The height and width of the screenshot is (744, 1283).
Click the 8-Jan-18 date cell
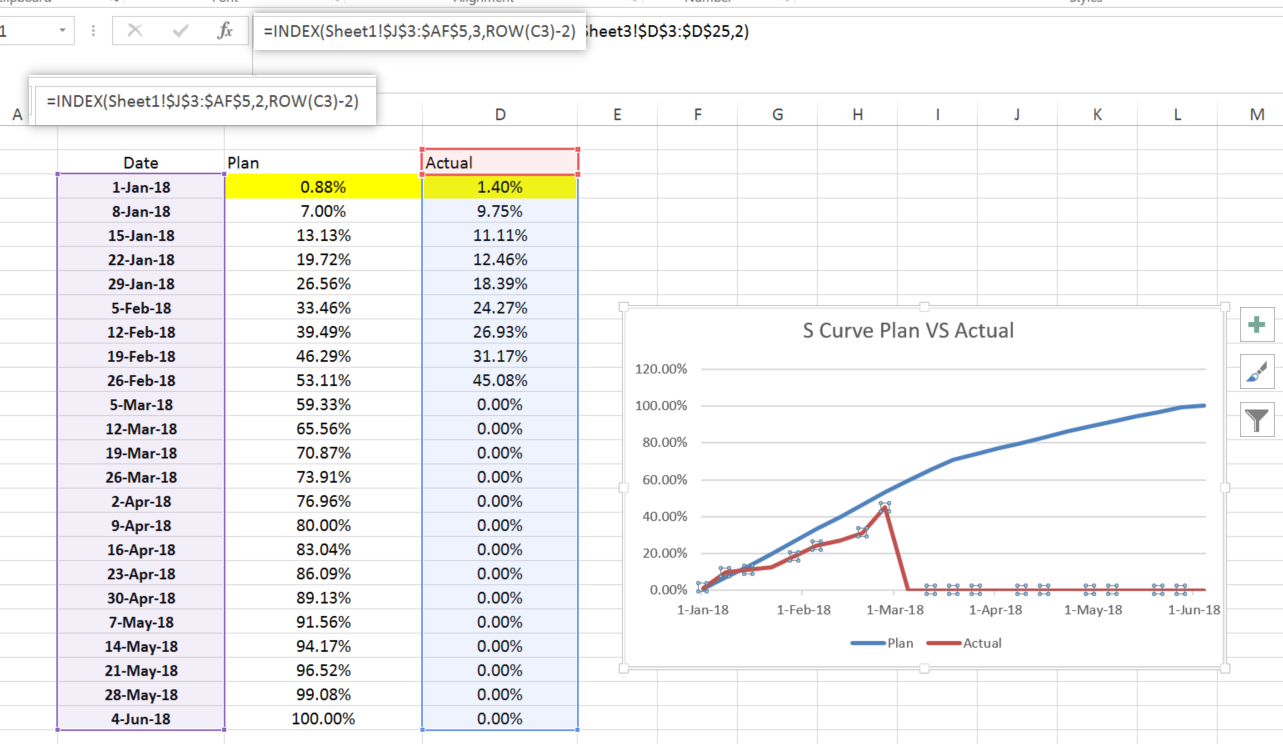tap(141, 211)
